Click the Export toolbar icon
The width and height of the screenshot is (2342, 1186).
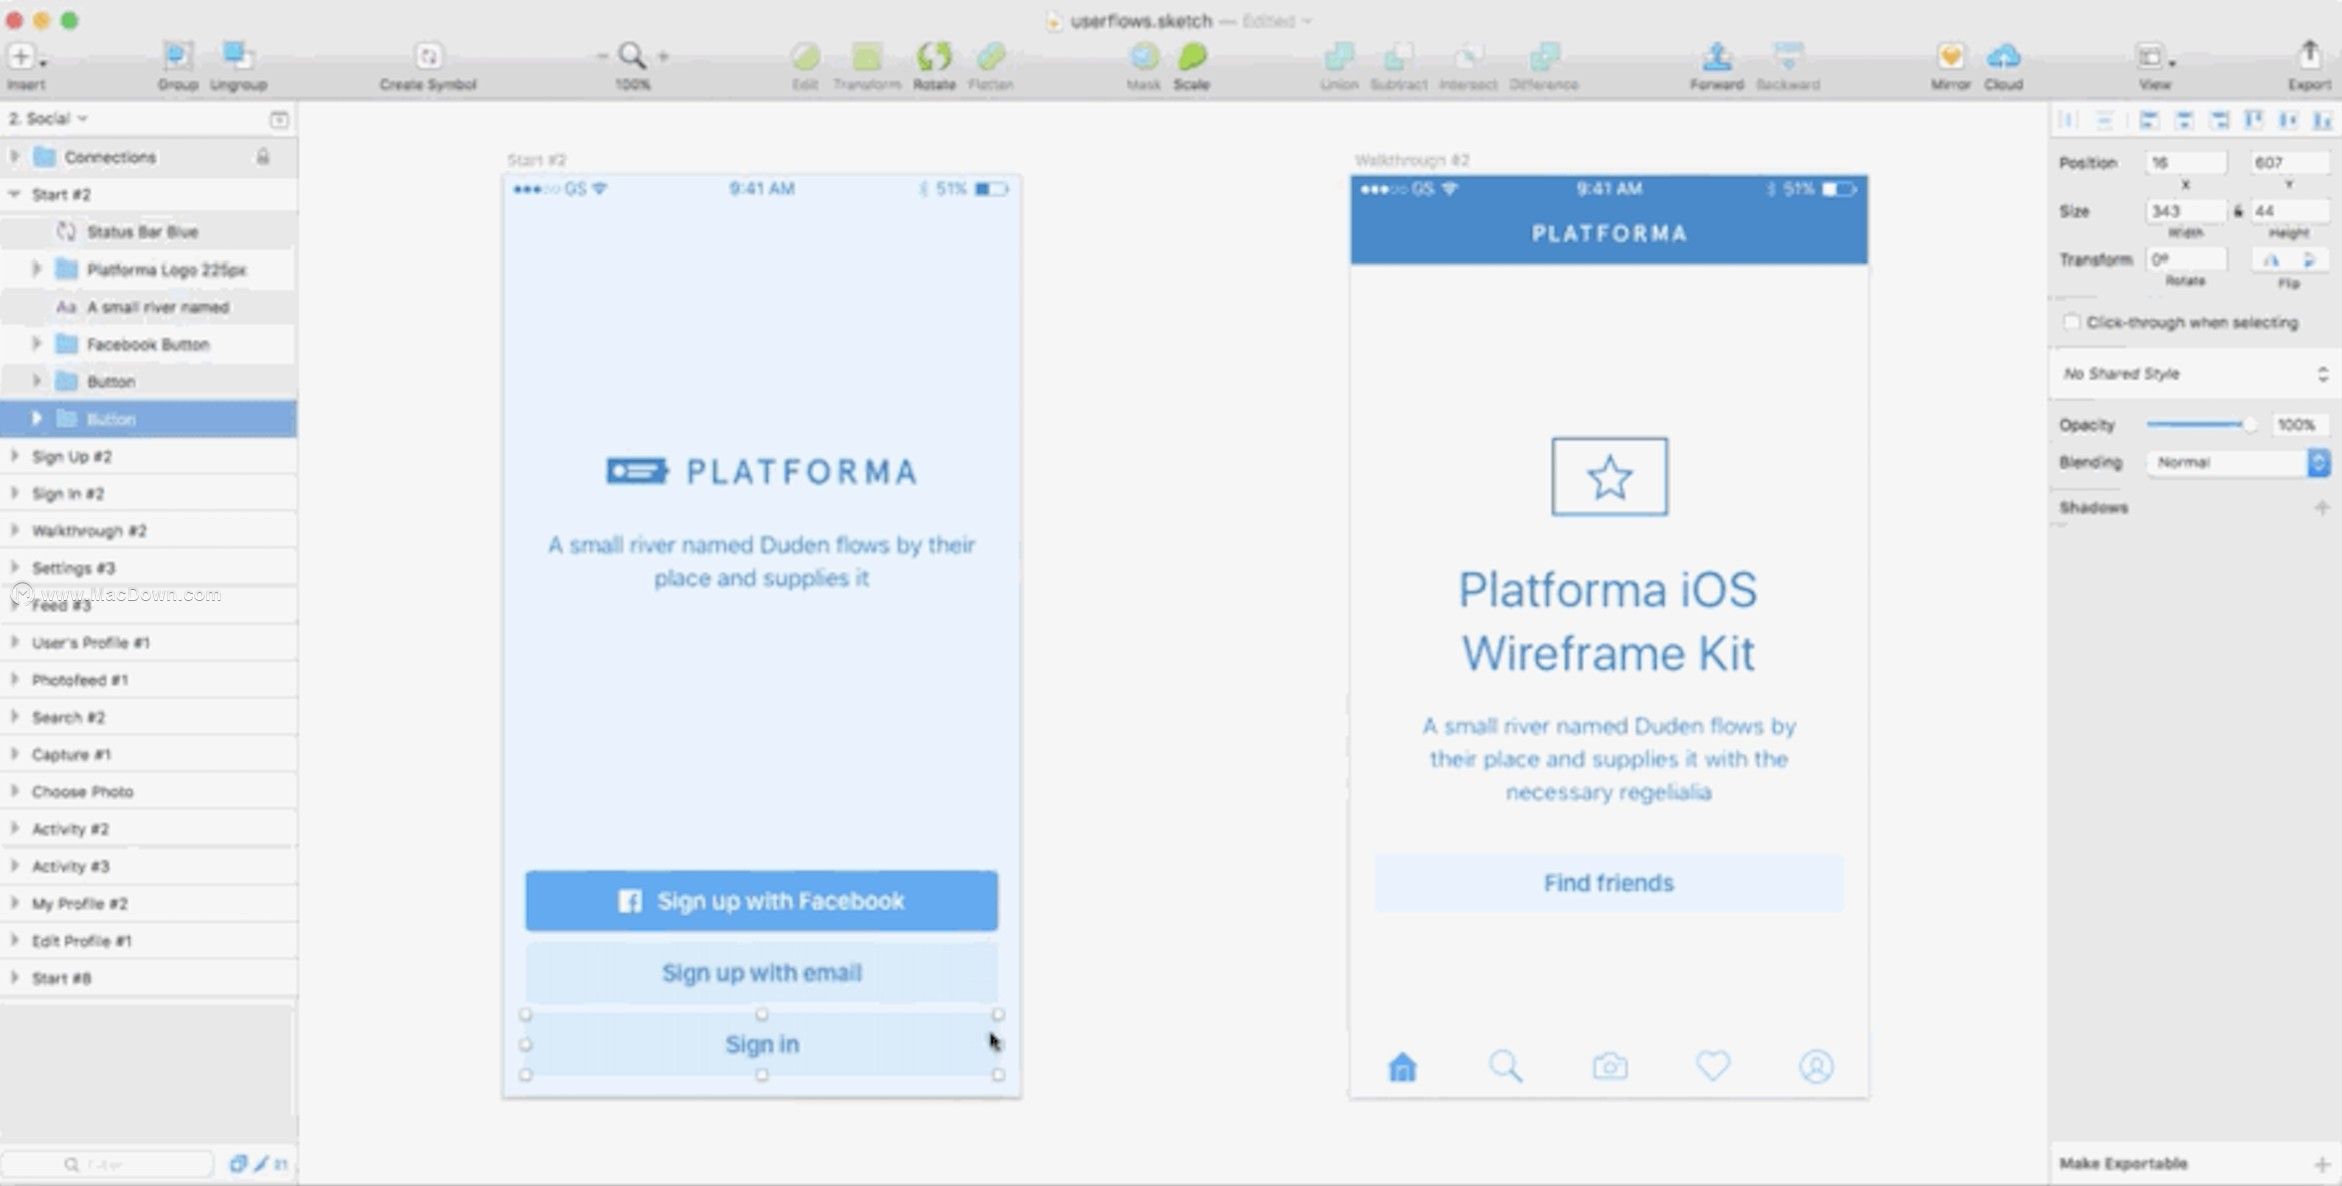[2308, 57]
